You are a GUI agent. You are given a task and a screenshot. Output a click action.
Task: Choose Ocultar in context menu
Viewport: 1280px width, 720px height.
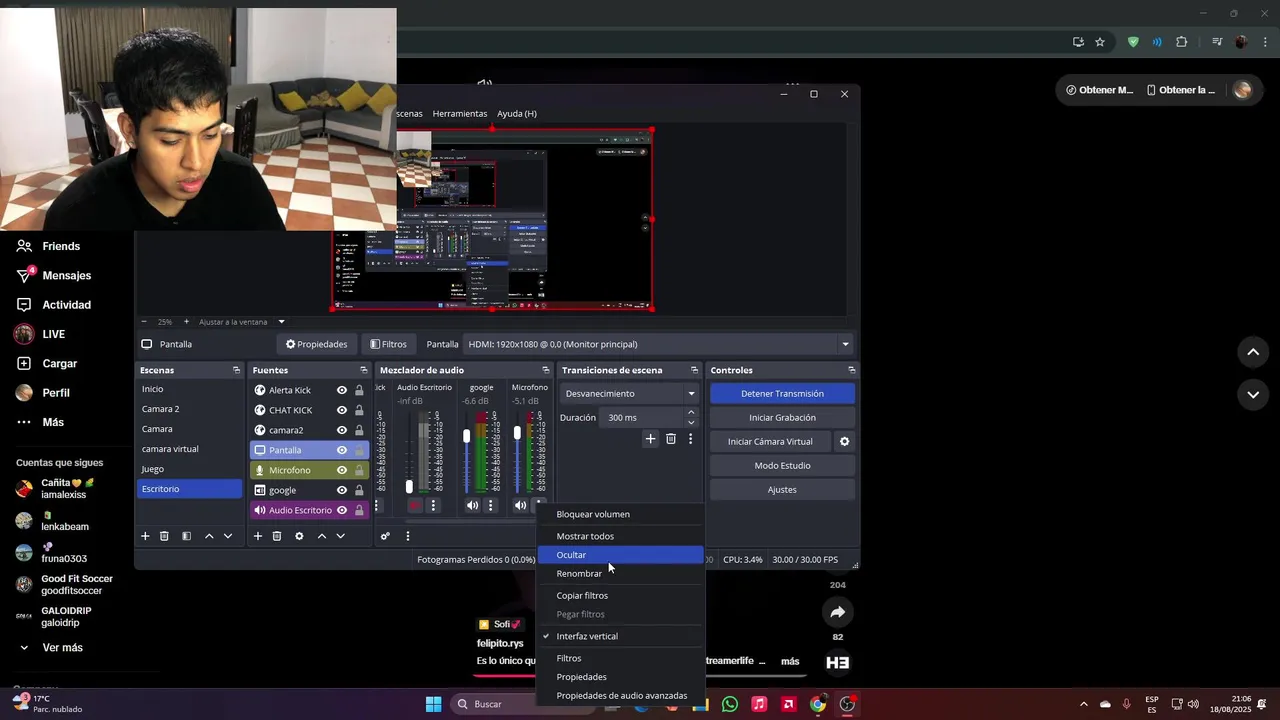click(620, 555)
